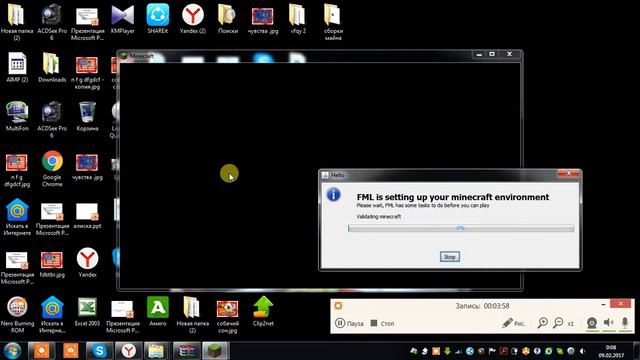The image size is (640, 360).
Task: Open the Yandex (2) desktop shortcut
Action: tap(193, 19)
